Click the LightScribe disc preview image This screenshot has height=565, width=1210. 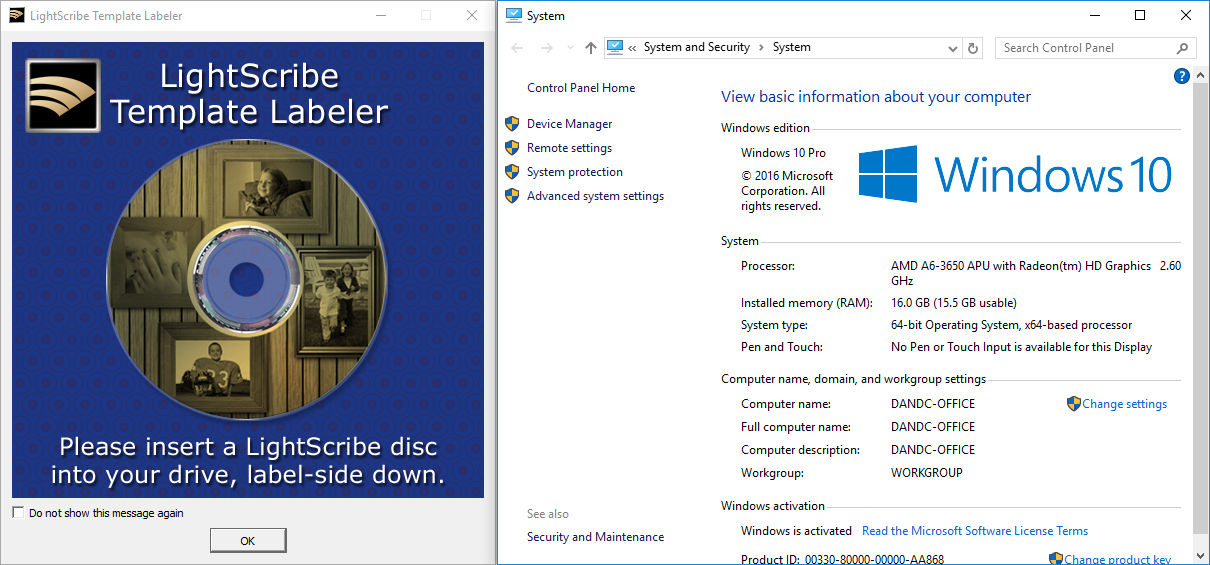coord(246,278)
